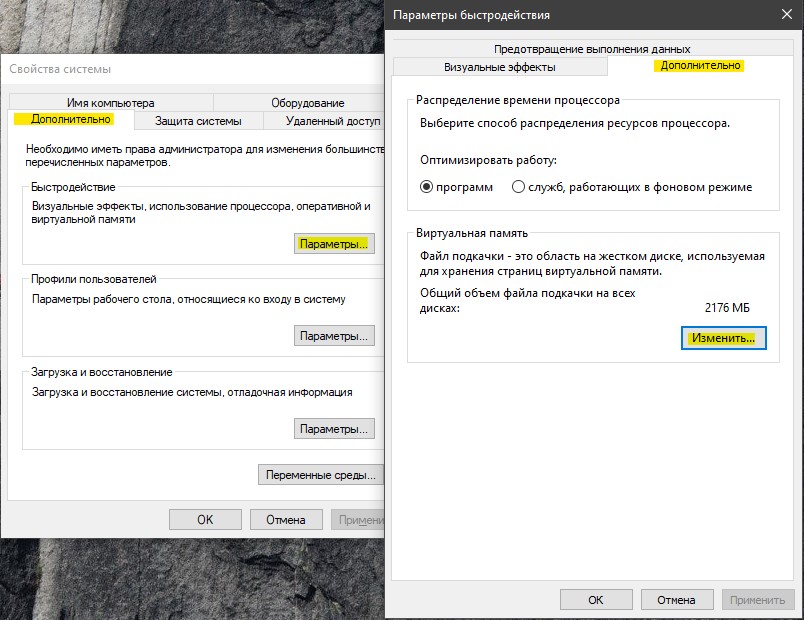Viewport: 804px width, 620px height.
Task: Switch to Предотвращение выполнения данных tab
Action: pos(592,49)
